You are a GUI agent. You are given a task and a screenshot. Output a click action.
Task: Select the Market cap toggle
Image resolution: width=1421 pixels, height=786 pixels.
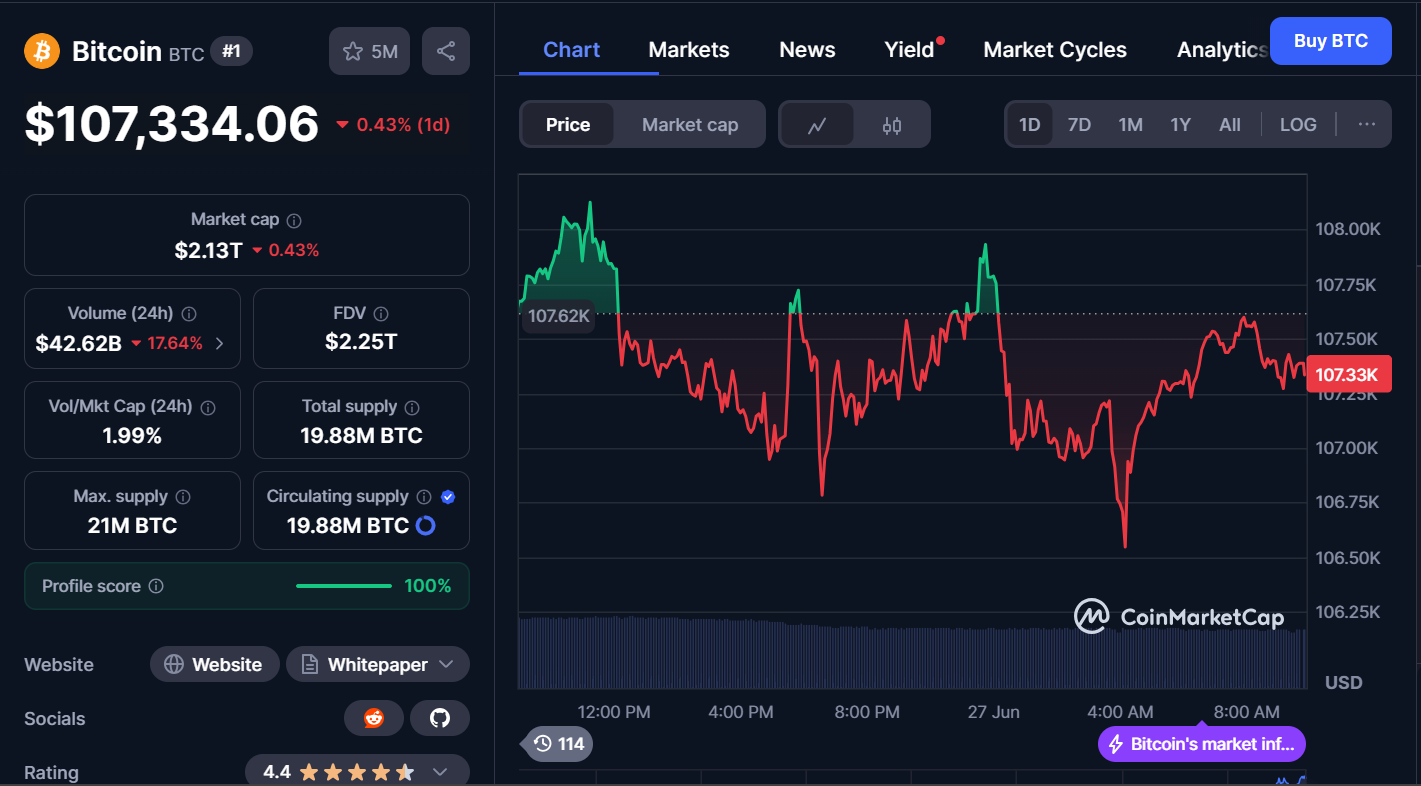[x=690, y=125]
